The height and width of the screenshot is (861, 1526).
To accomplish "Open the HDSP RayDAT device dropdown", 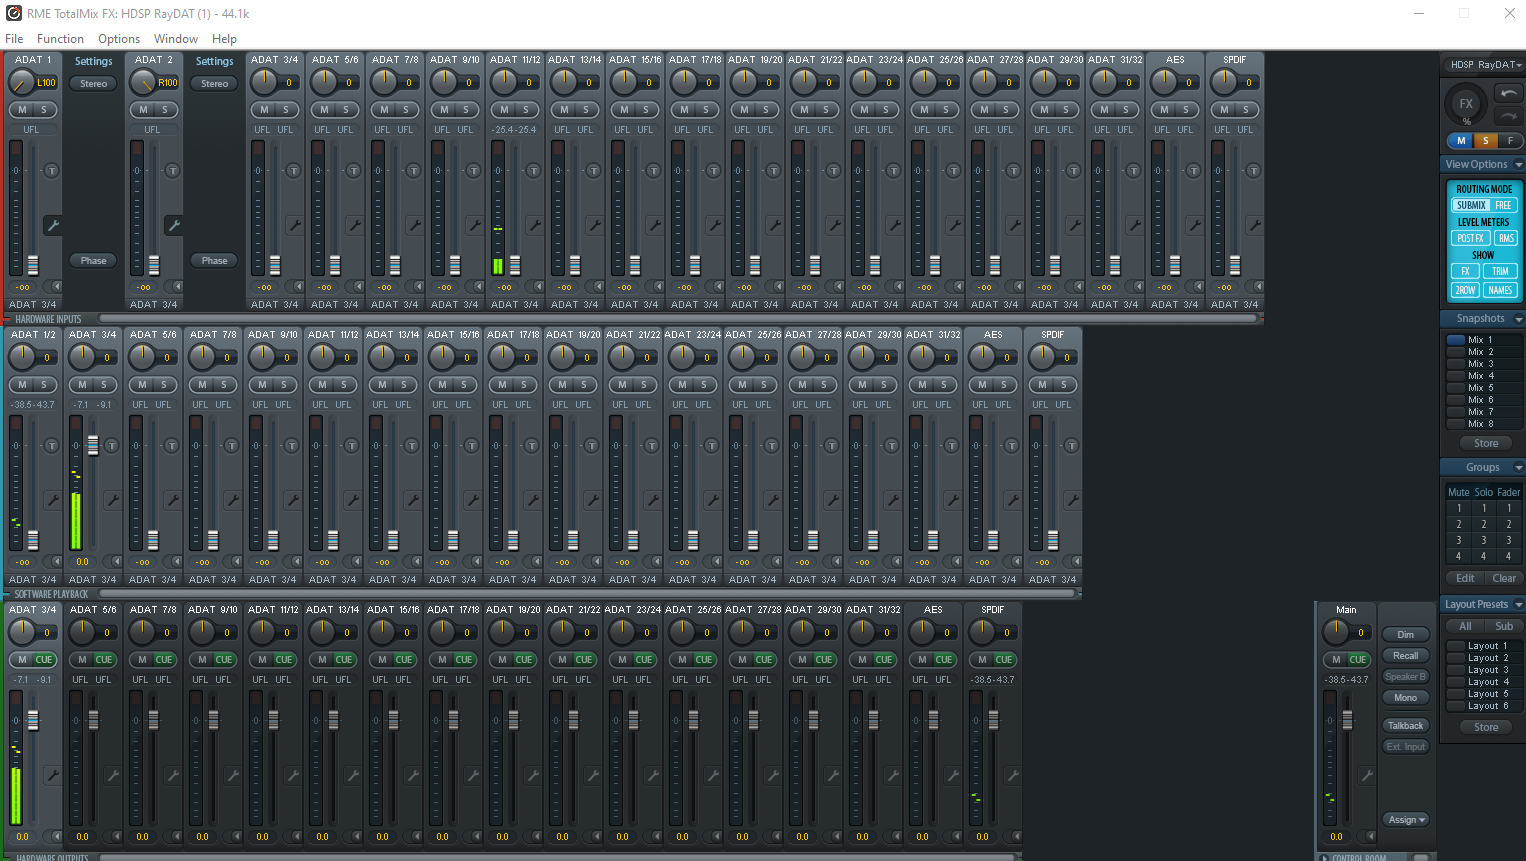I will pos(1484,65).
